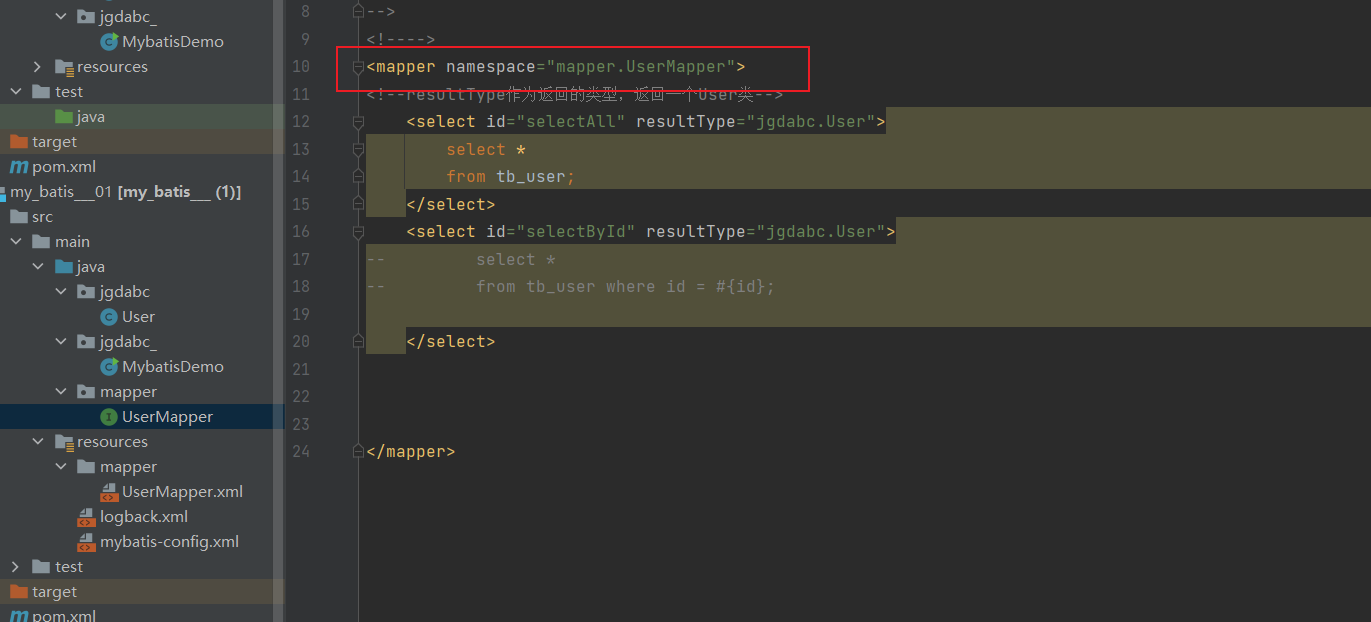Fold the selectById select tag at line 16
The image size is (1371, 622).
(x=358, y=232)
